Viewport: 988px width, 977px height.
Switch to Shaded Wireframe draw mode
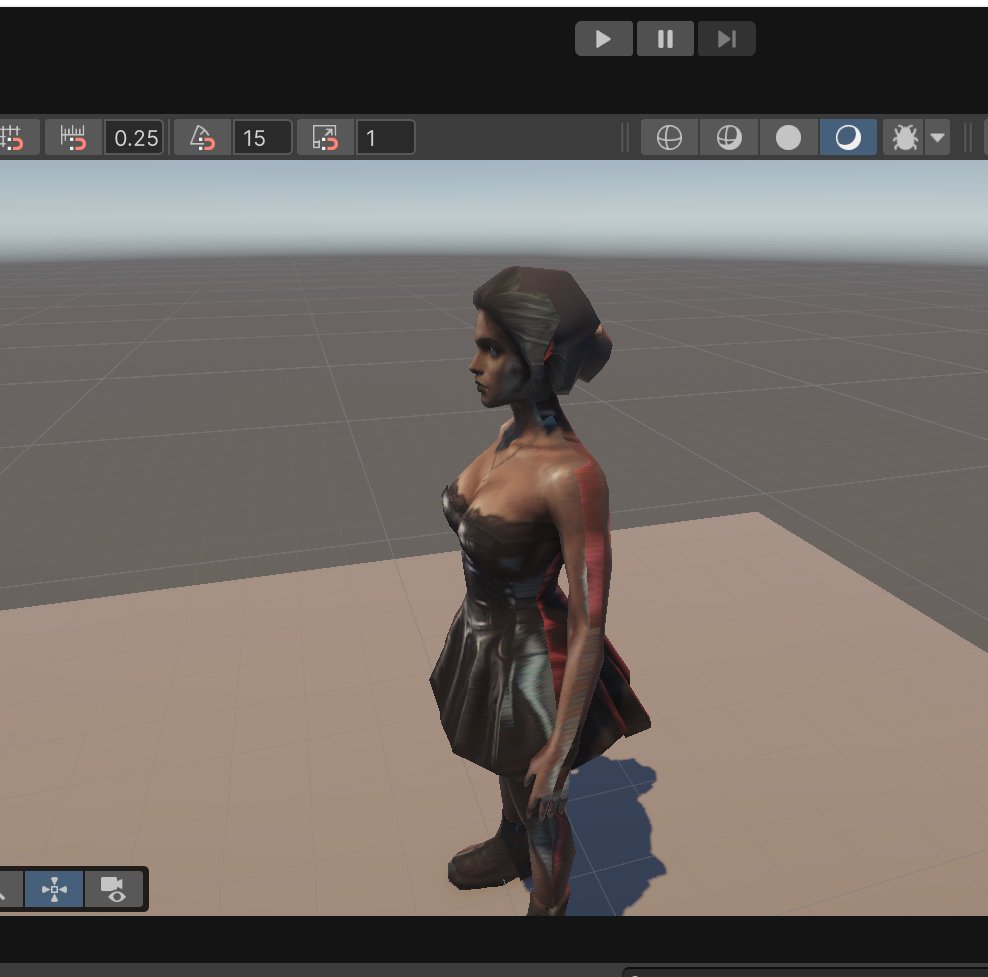(x=729, y=137)
